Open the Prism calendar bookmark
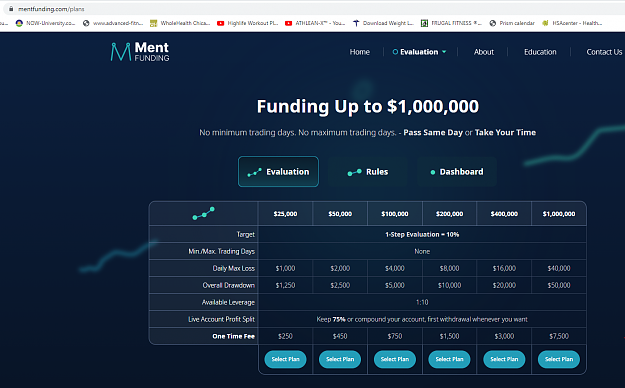 (x=512, y=23)
